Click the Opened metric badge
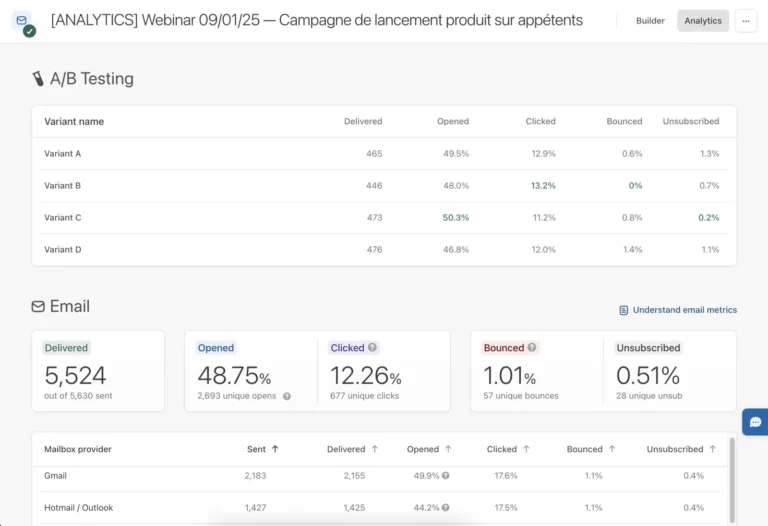The image size is (768, 526). click(216, 348)
